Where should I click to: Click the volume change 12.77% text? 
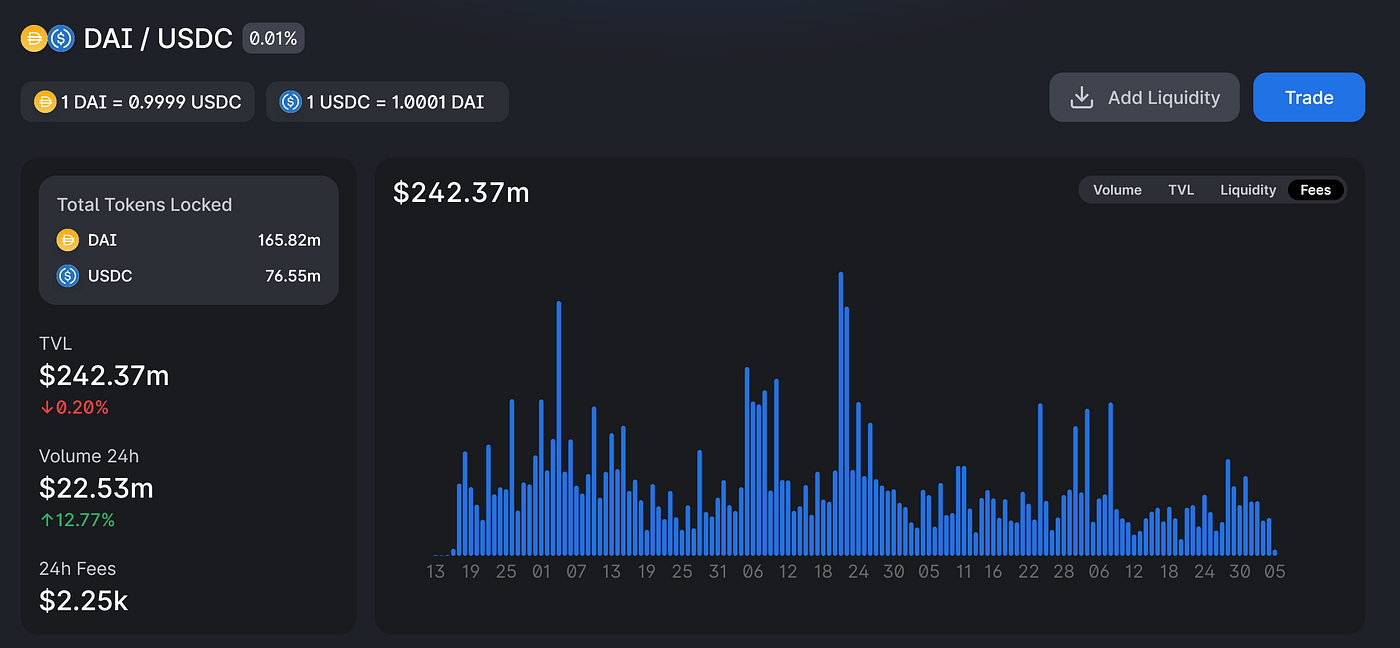point(77,520)
